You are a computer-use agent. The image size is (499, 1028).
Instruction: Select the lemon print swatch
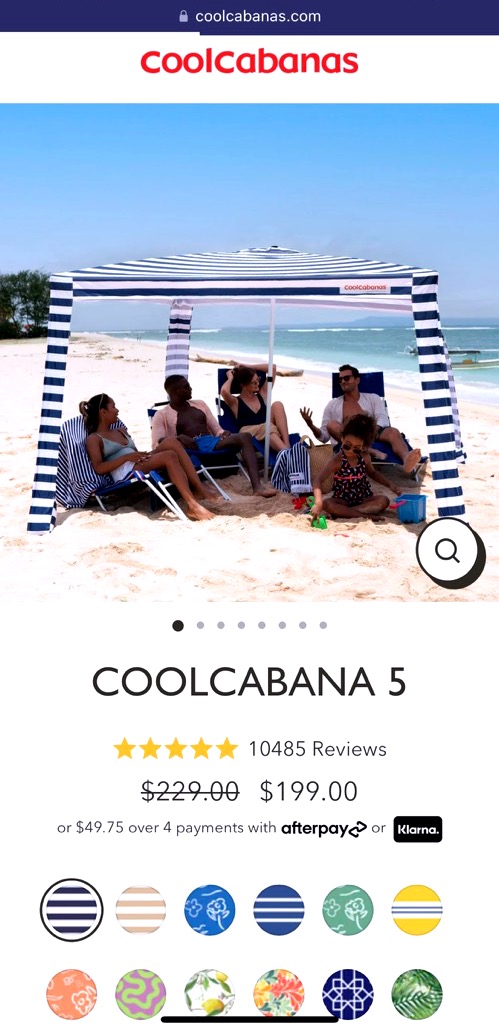point(210,995)
